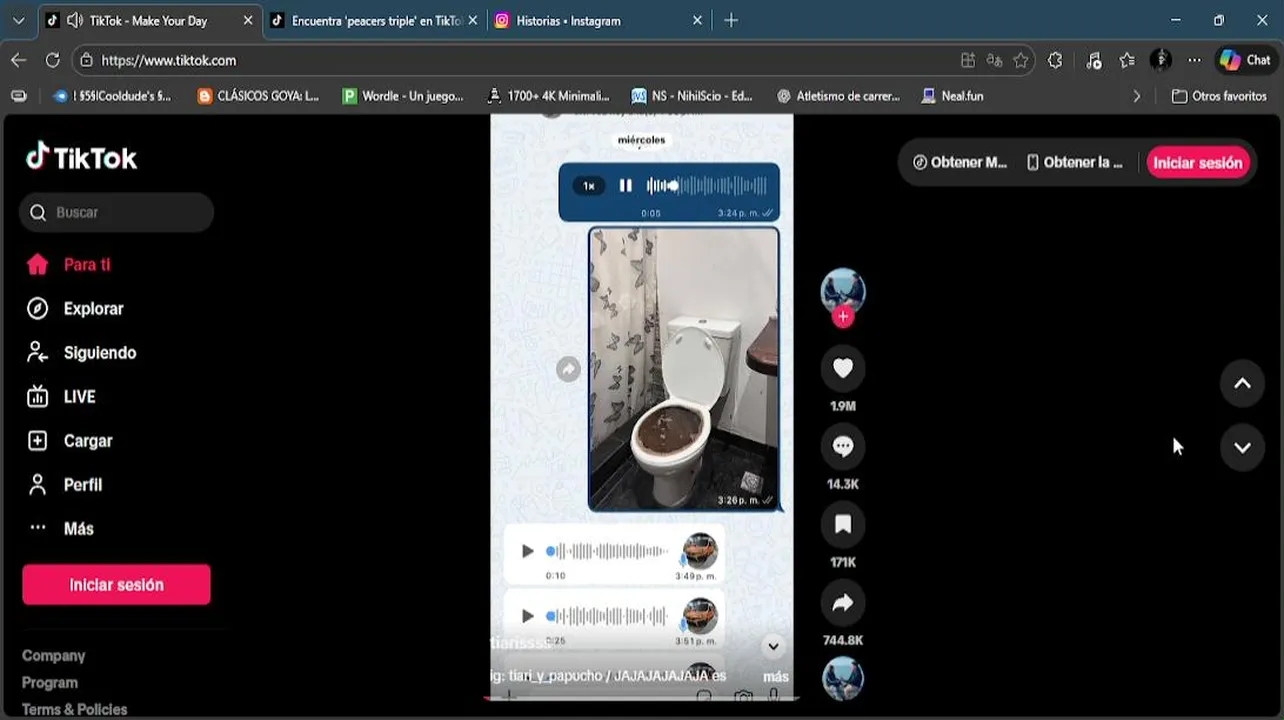
Task: Click Obtener M... coins button
Action: (960, 163)
